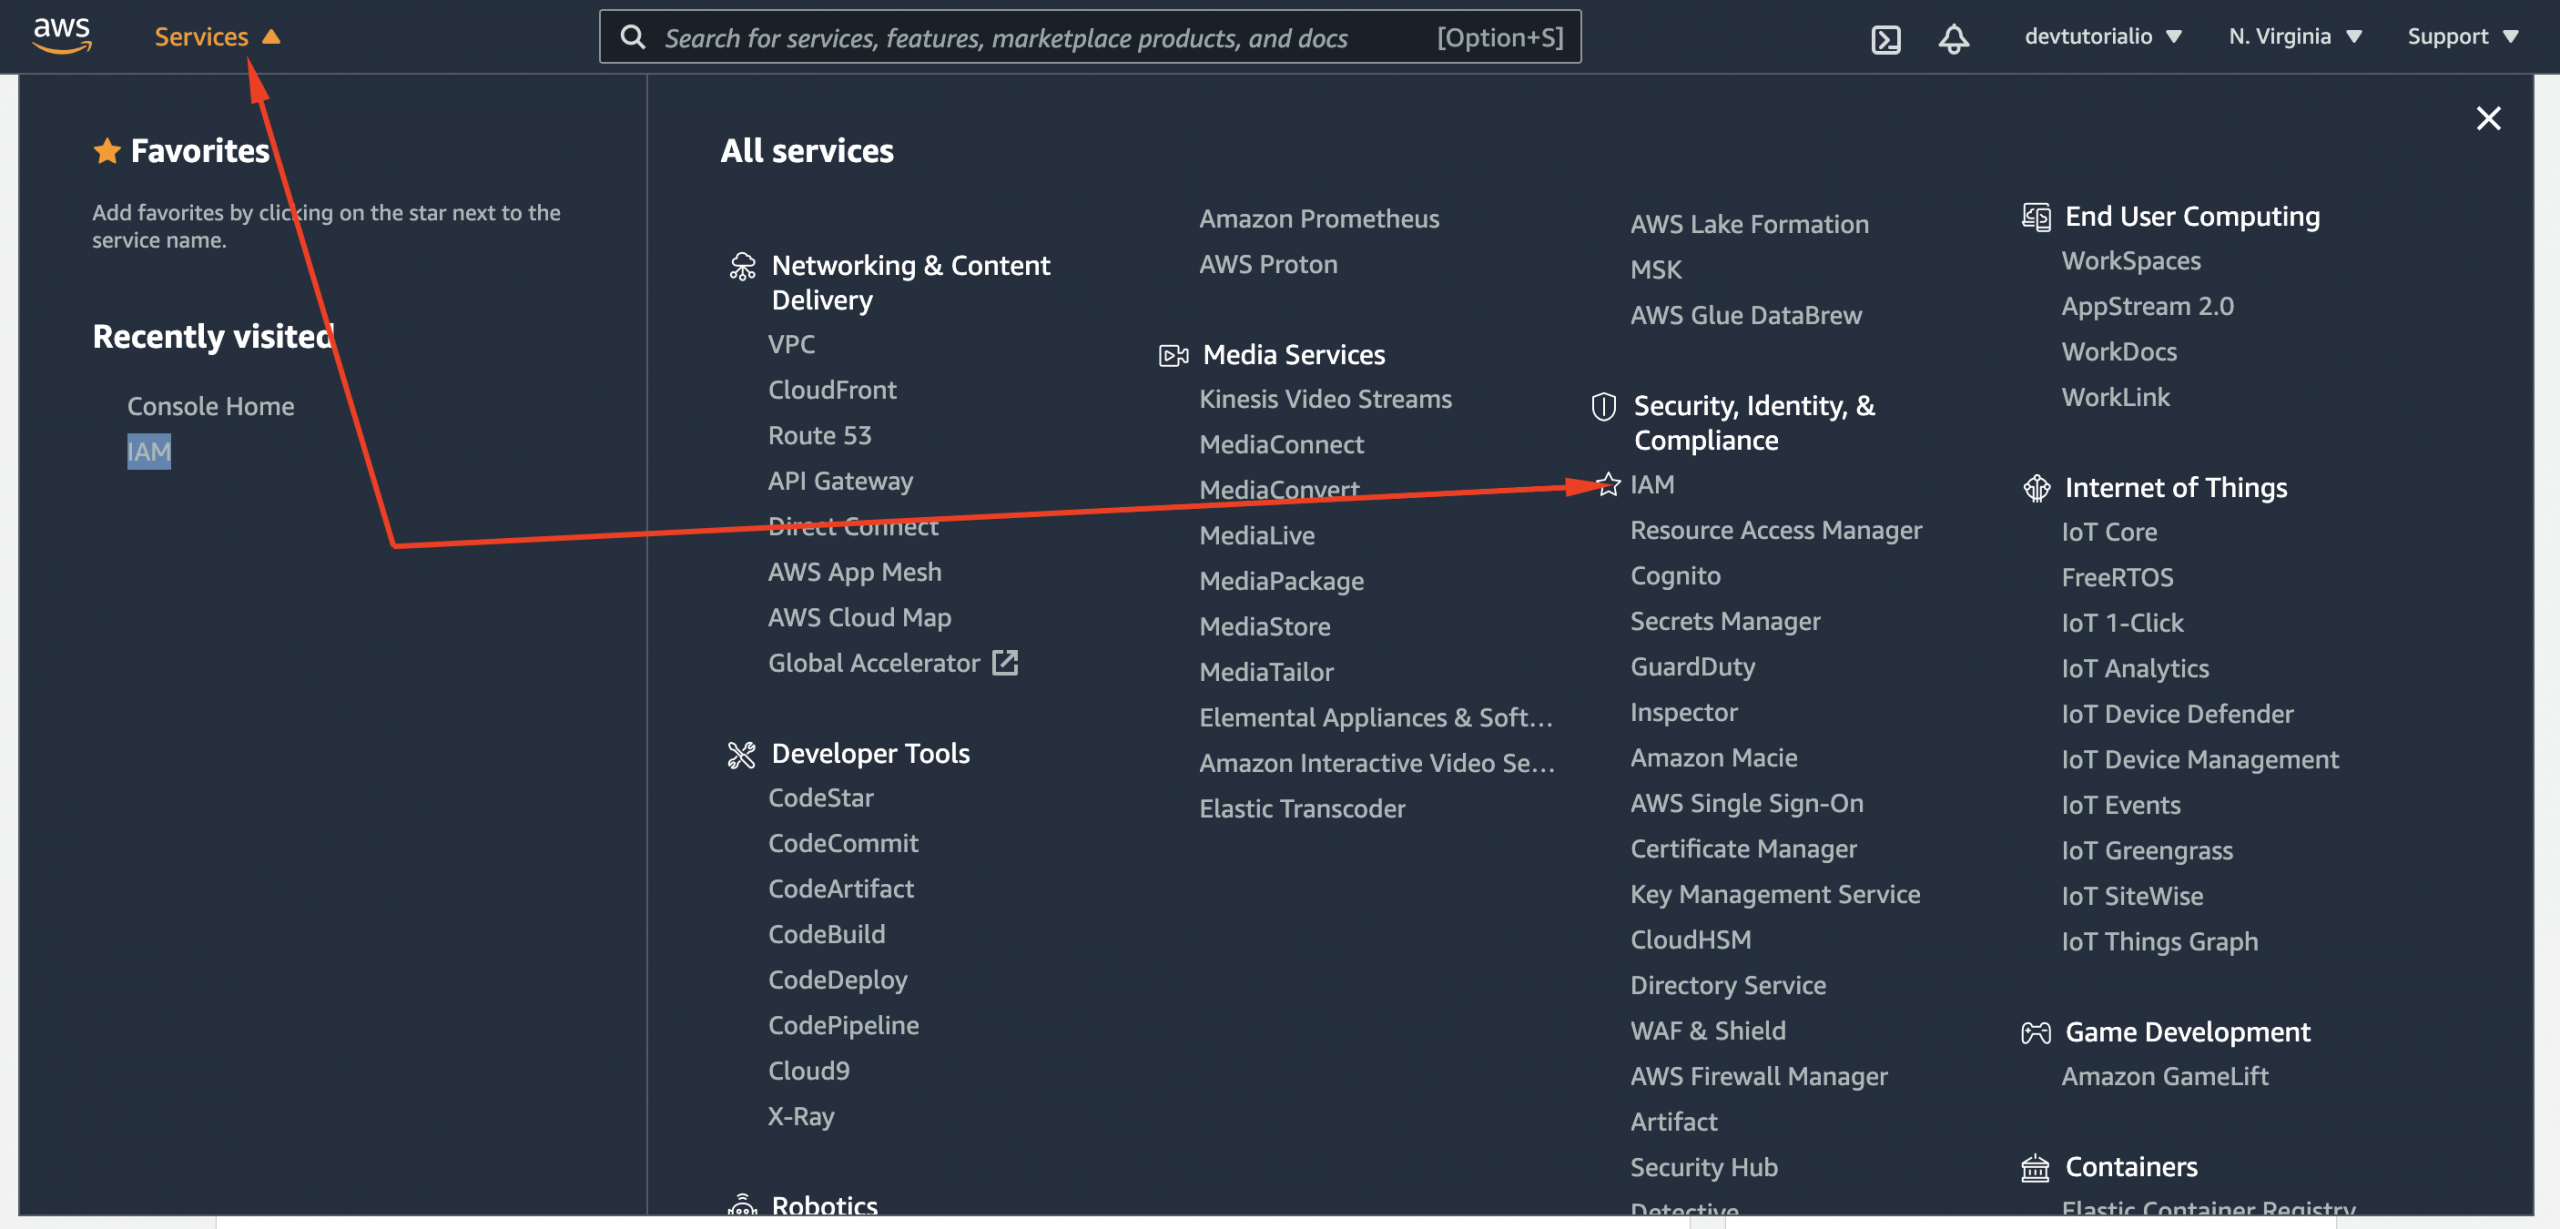Open Elastic Transcoder
2560x1229 pixels.
pyautogui.click(x=1302, y=809)
